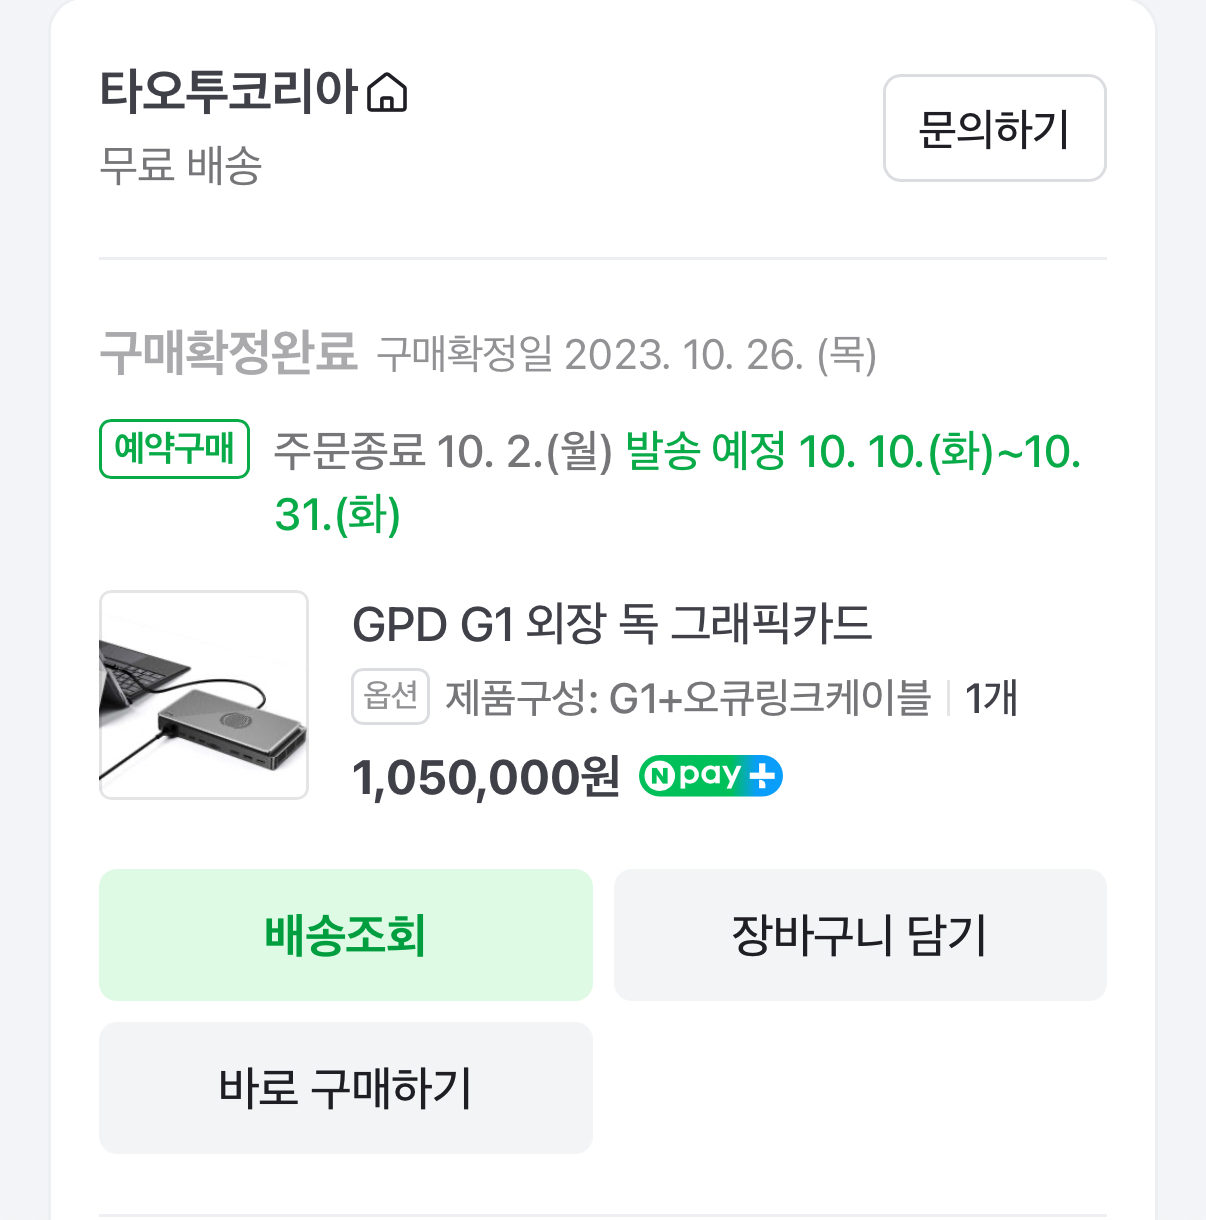Click the blue plus icon on Npay badge
This screenshot has height=1220, width=1206.
point(763,776)
